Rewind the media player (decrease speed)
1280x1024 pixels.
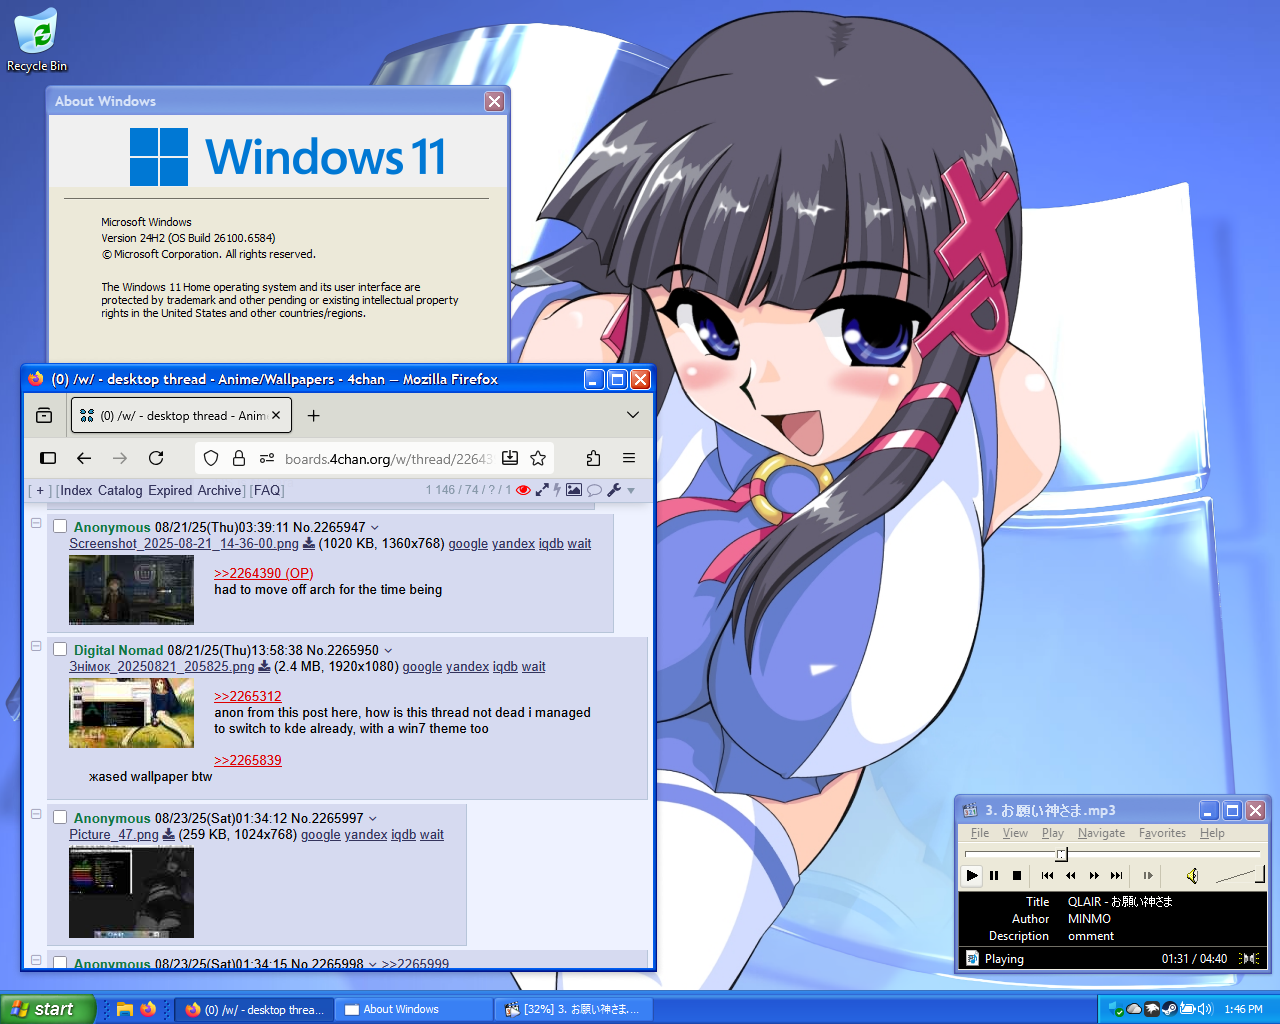coord(1071,875)
